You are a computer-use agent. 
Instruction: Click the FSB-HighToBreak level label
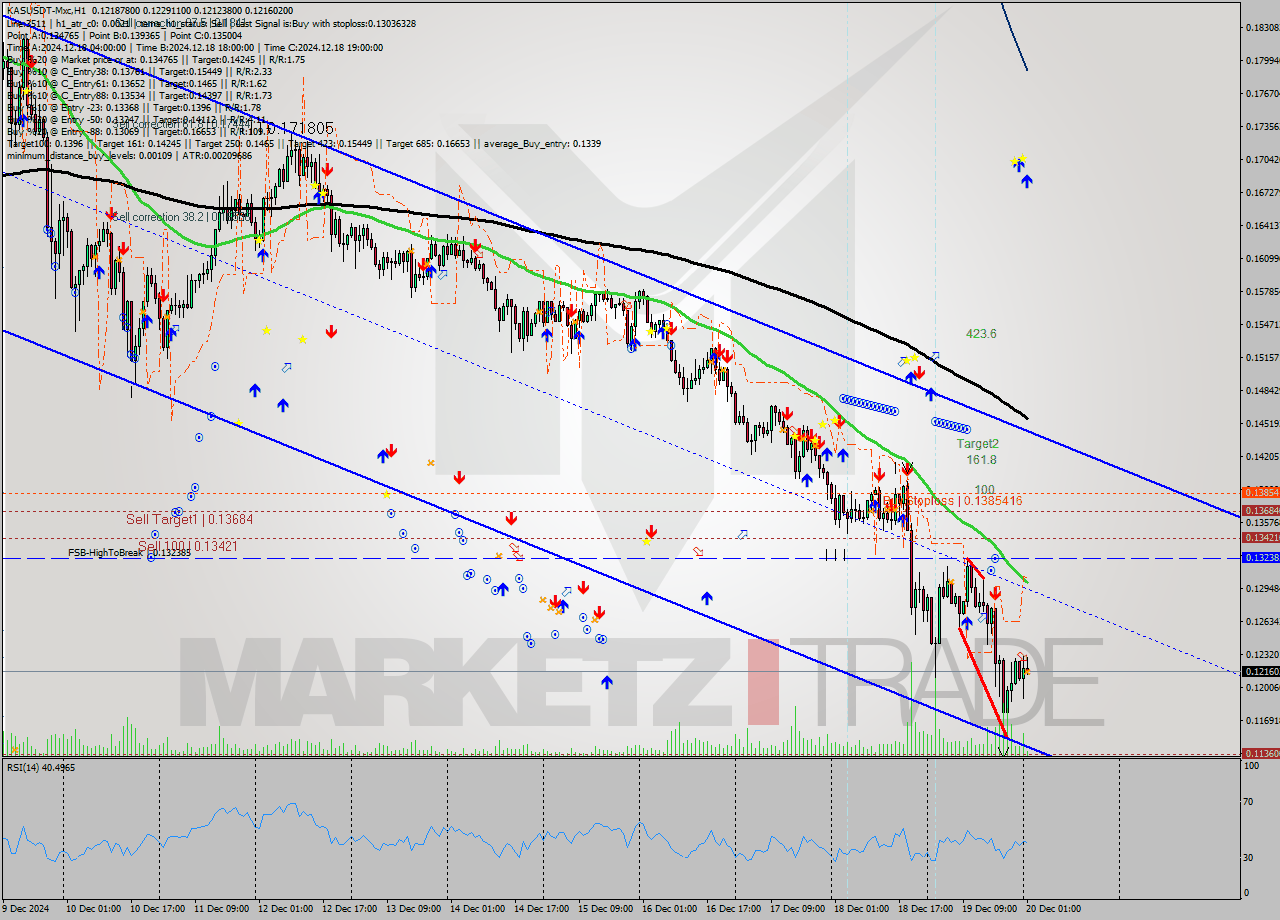pyautogui.click(x=129, y=553)
